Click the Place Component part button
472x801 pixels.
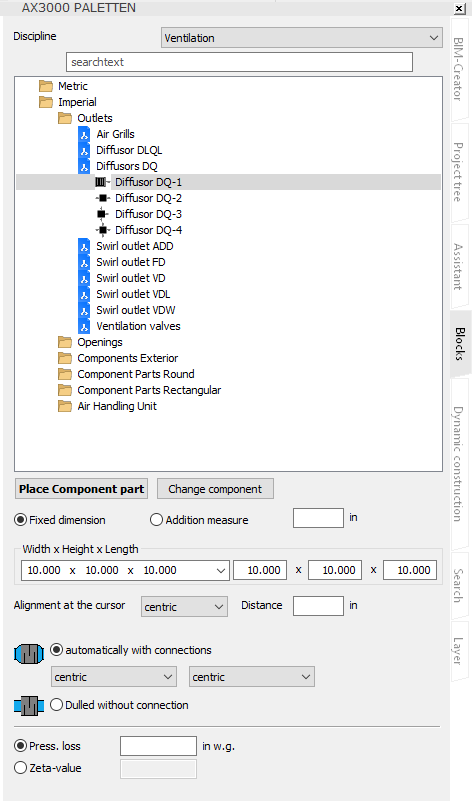[81, 489]
